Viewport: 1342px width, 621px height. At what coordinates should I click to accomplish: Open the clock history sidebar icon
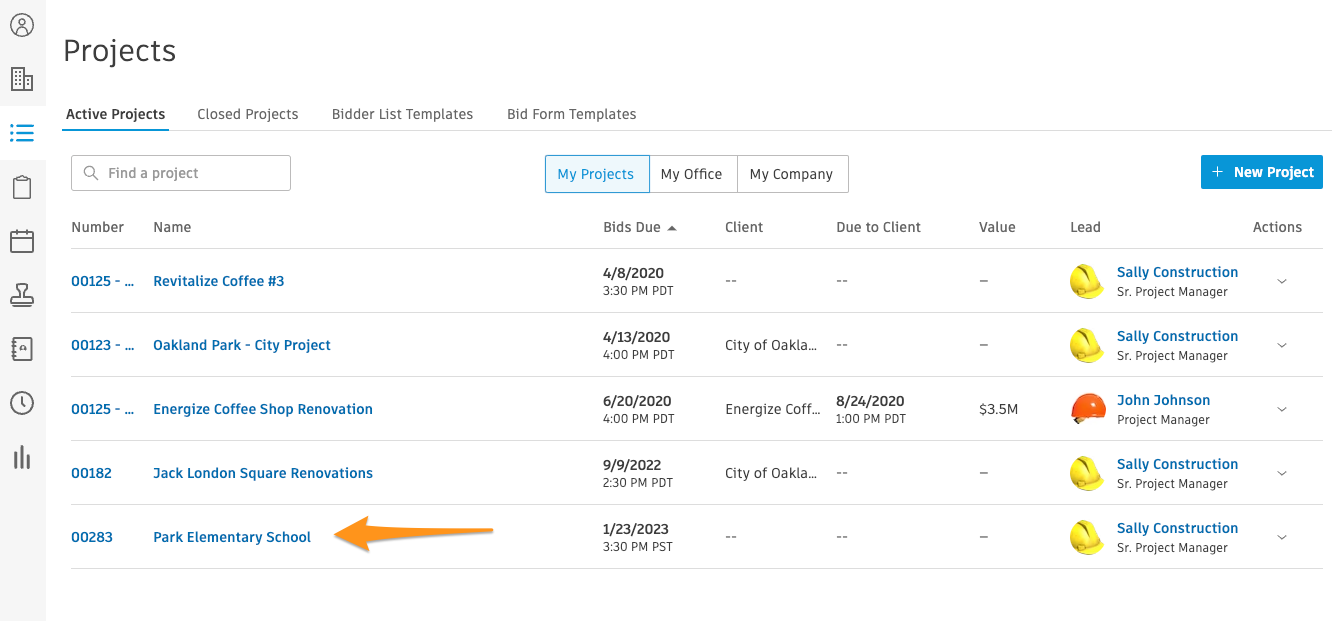click(x=22, y=403)
